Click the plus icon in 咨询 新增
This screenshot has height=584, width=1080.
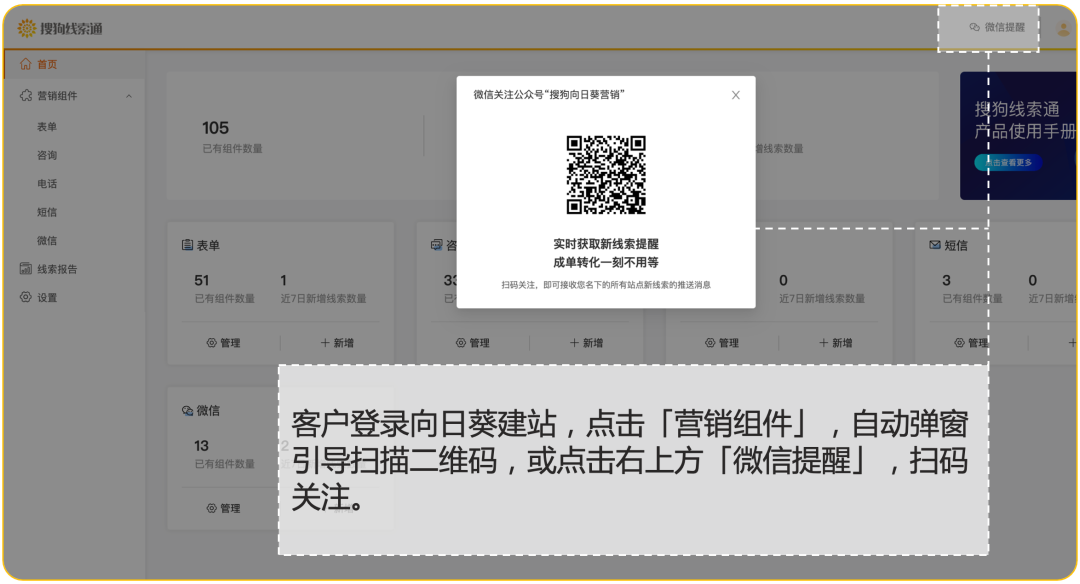pos(574,342)
